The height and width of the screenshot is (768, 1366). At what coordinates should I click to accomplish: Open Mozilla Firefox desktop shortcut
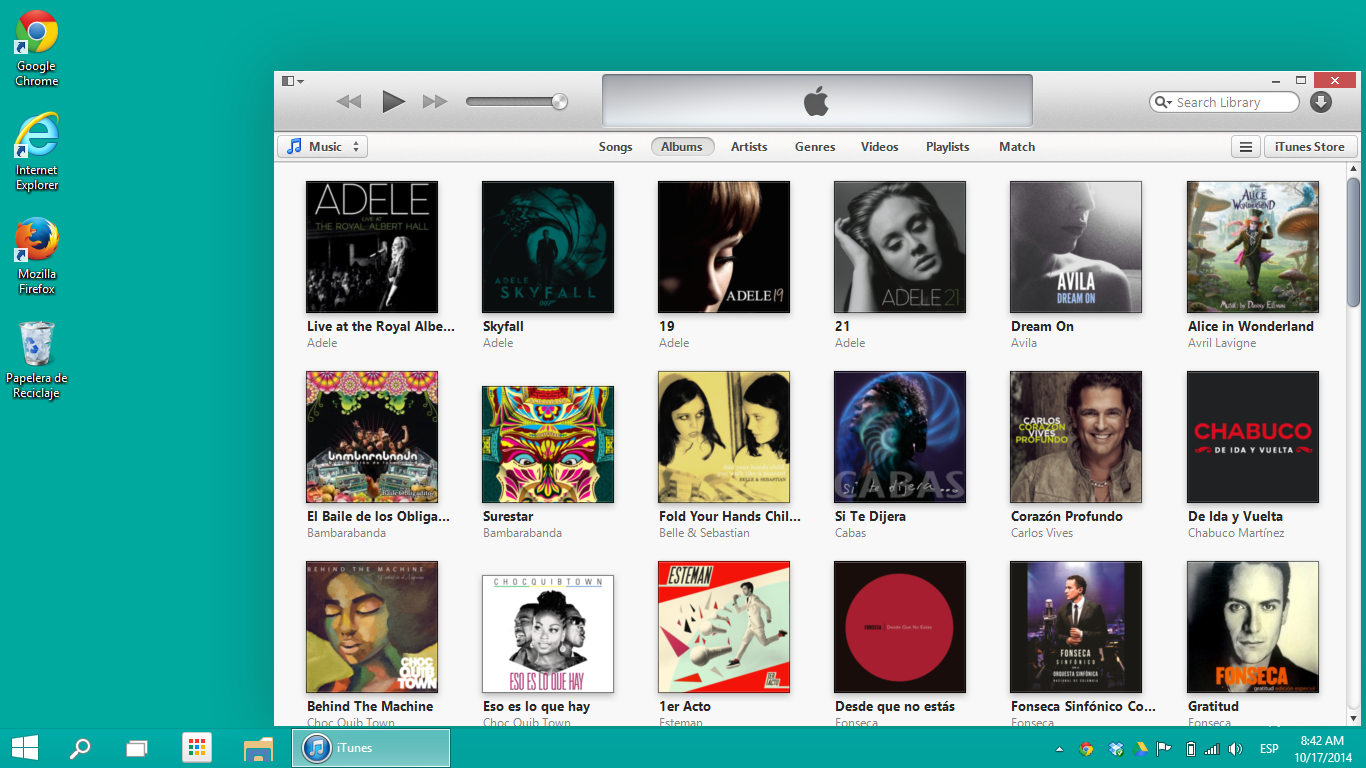click(x=37, y=256)
